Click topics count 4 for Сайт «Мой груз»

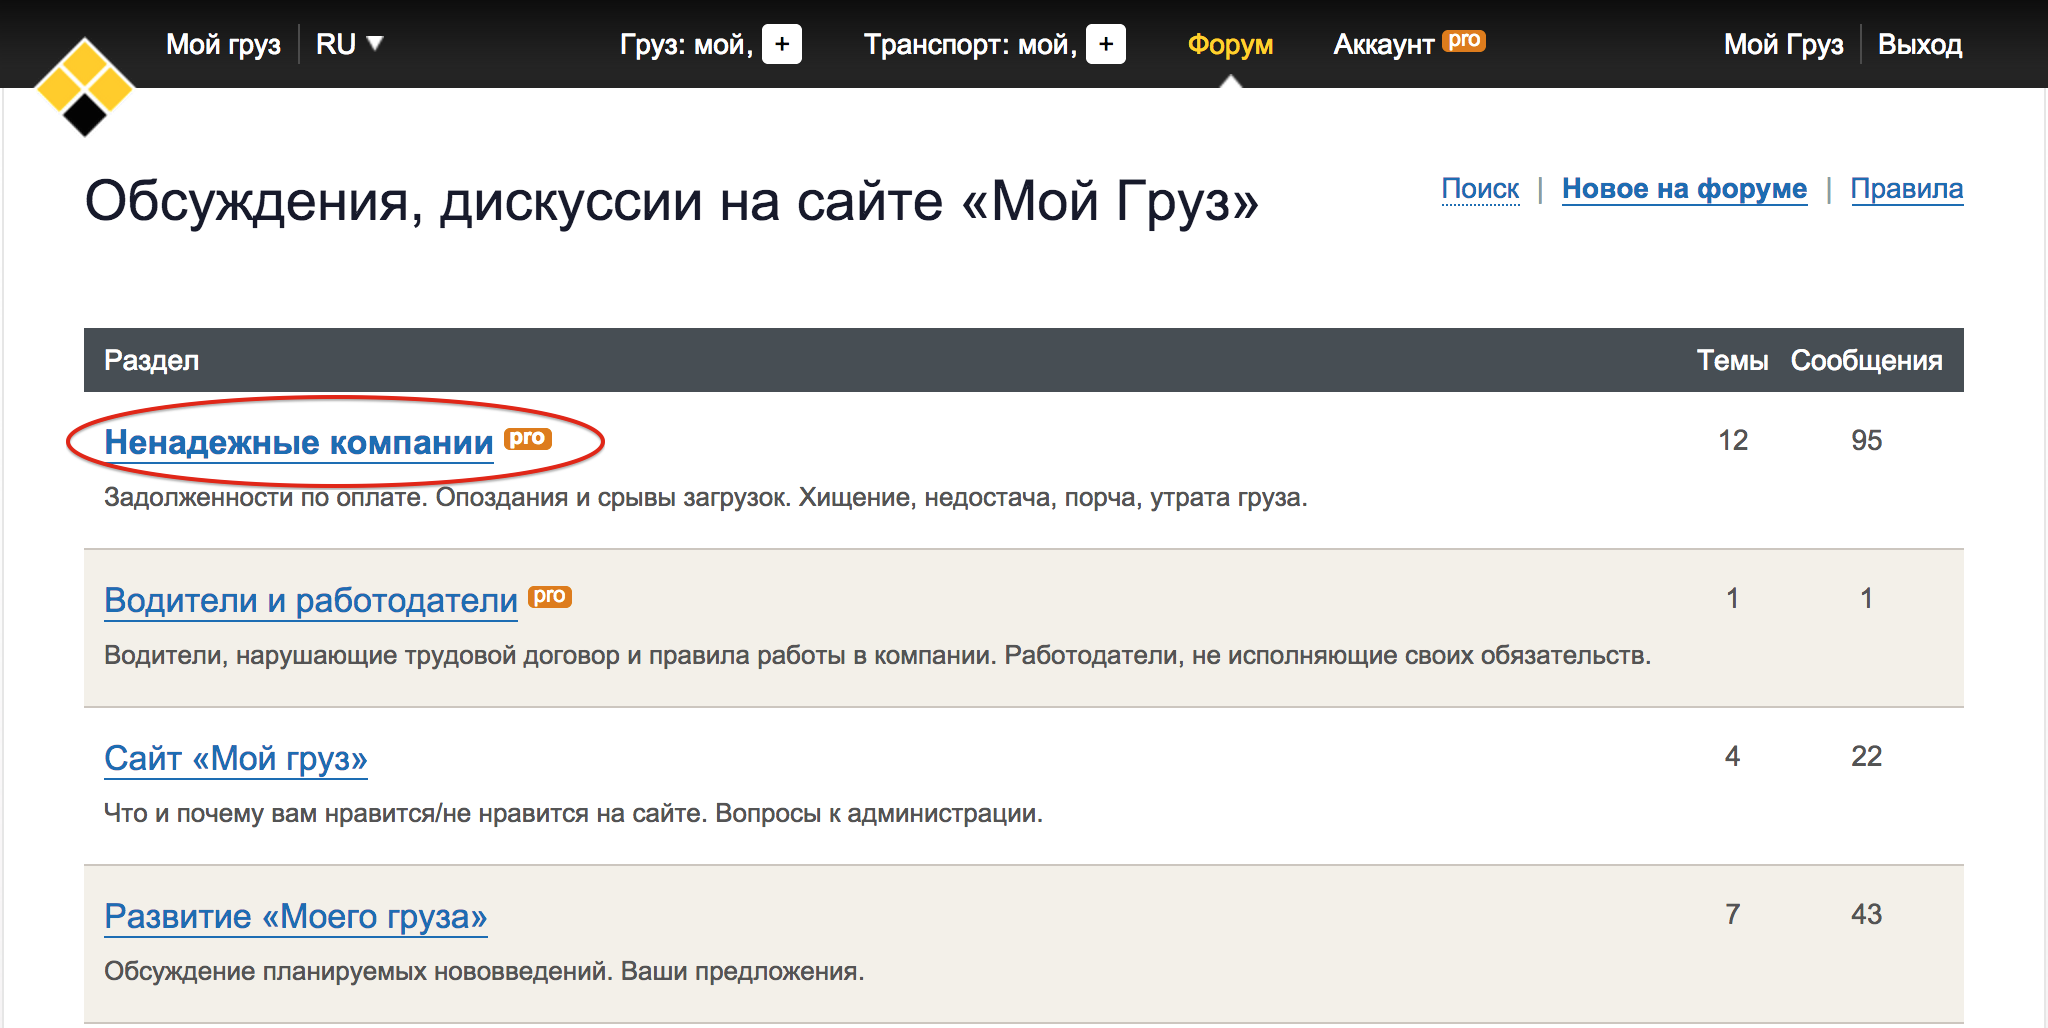[x=1733, y=756]
